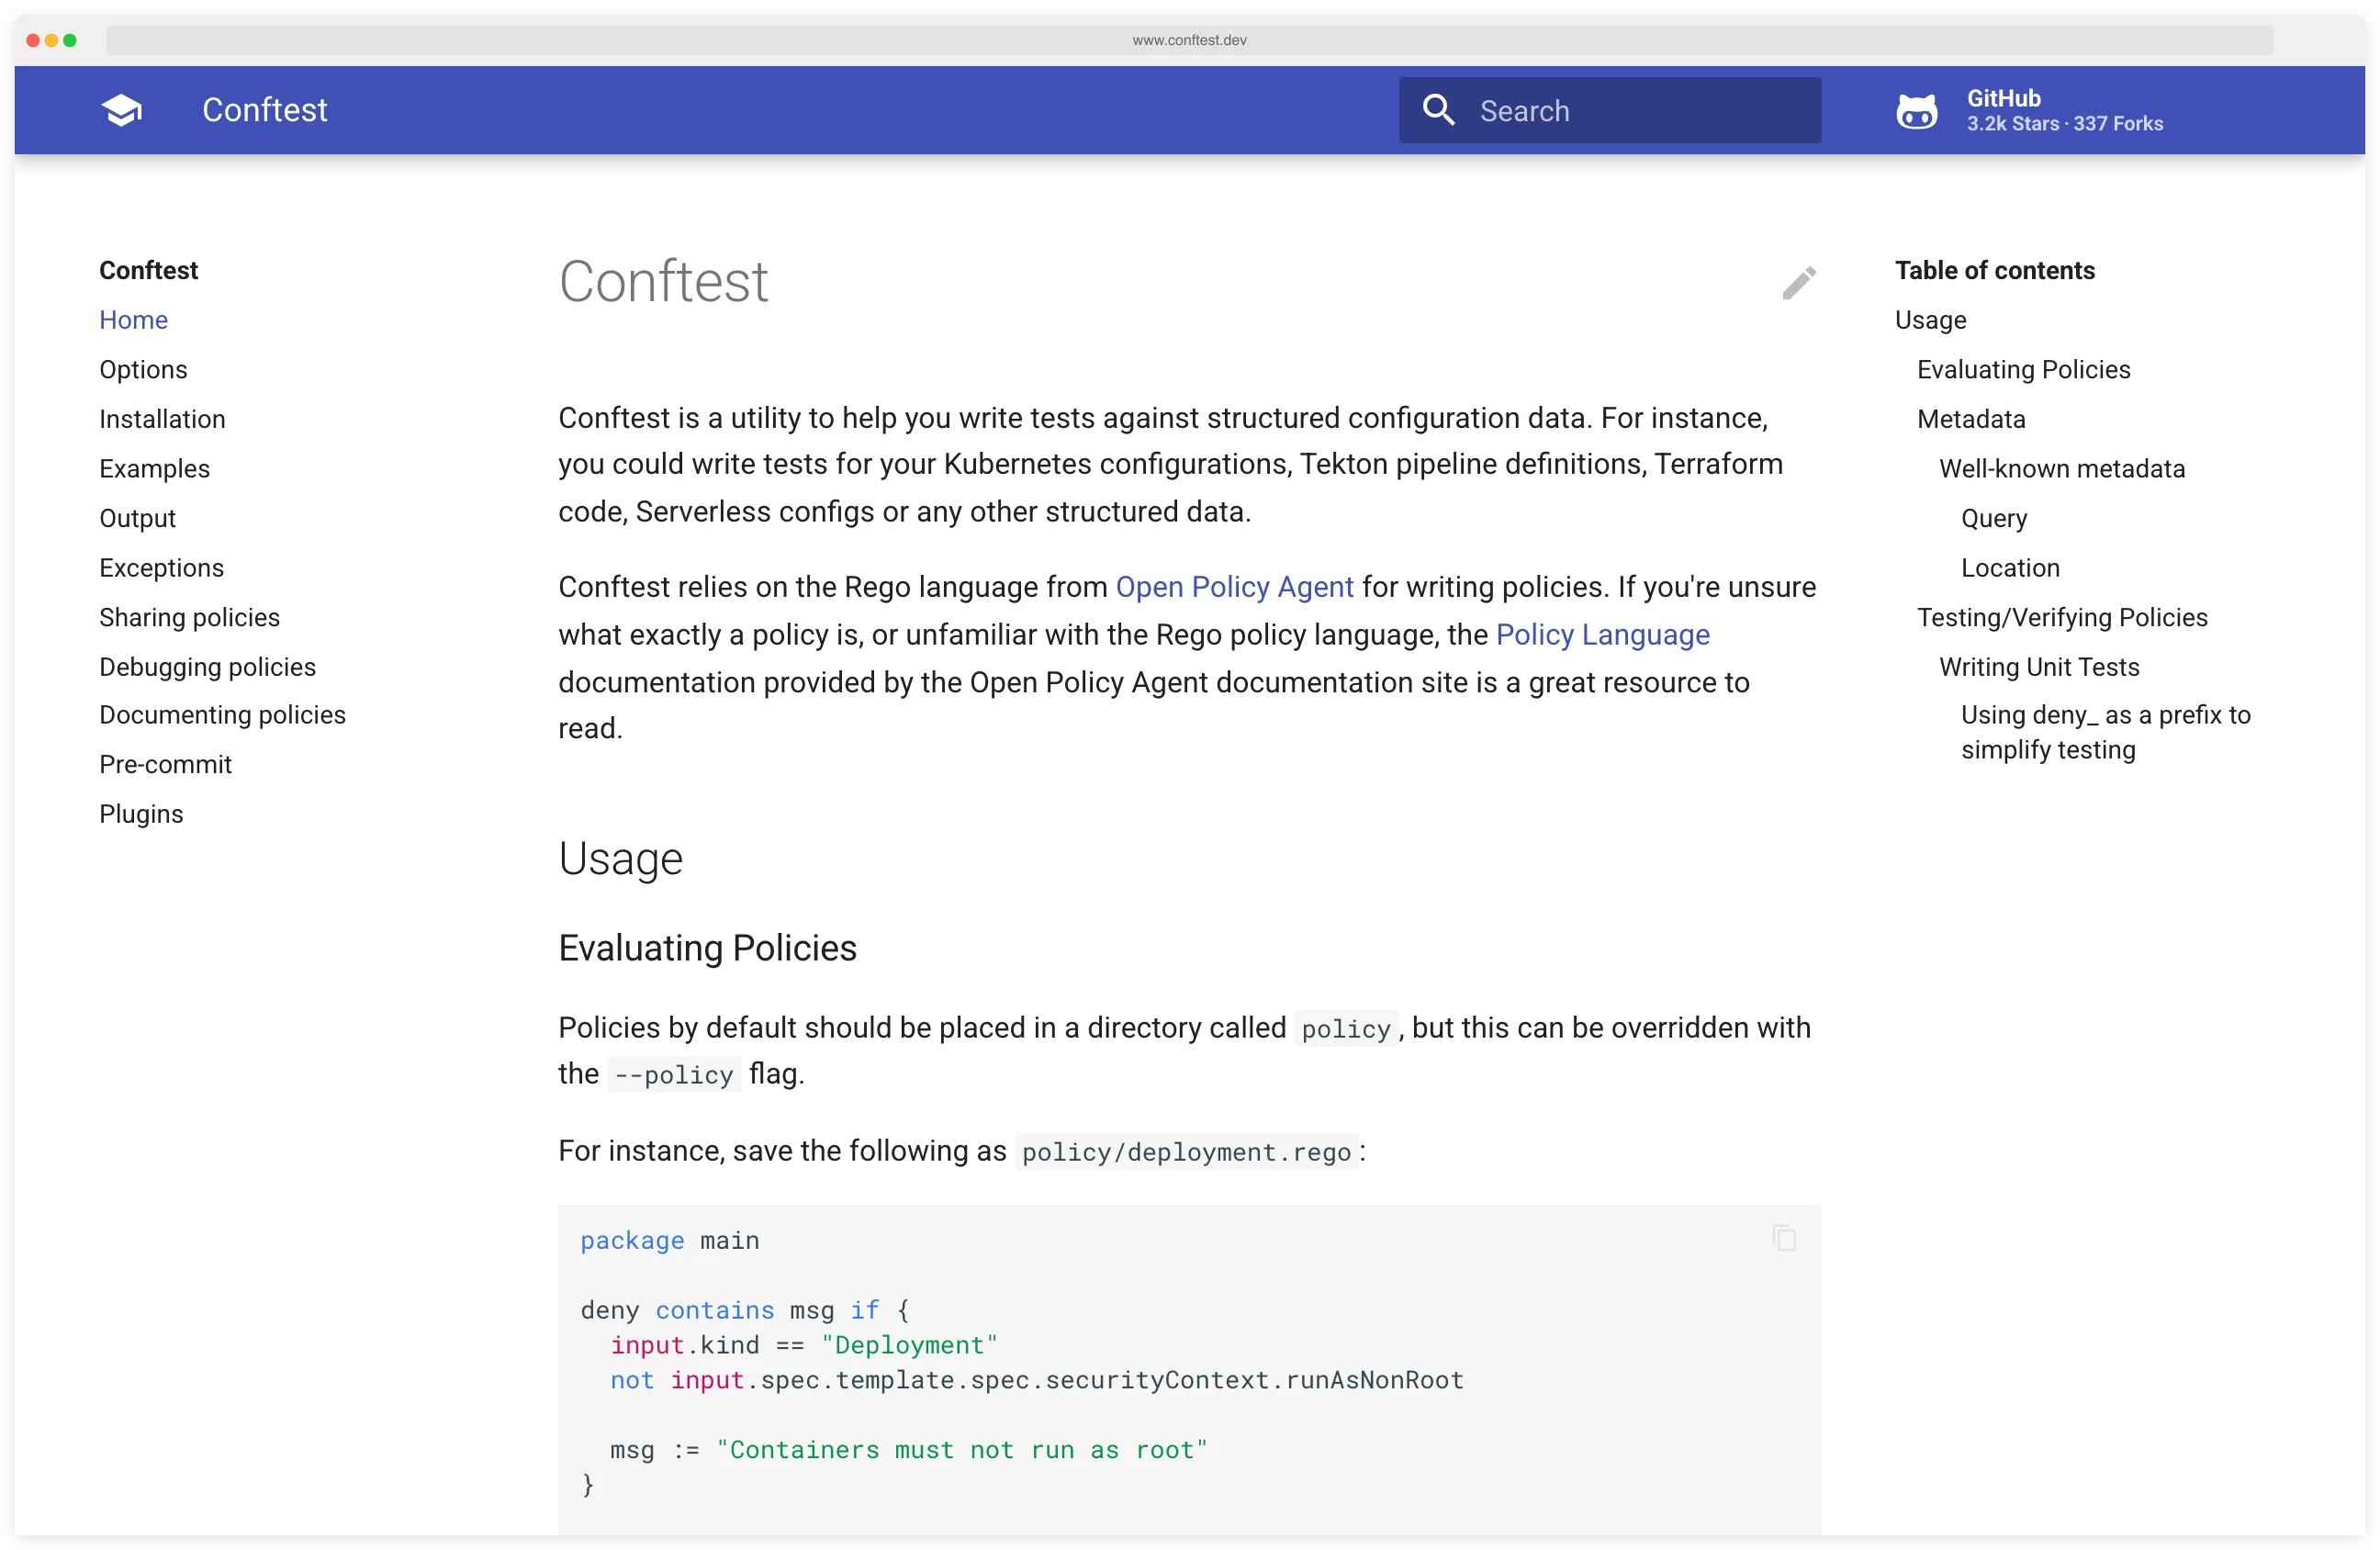Click the GitHub octocat icon
2380x1550 pixels.
click(1917, 111)
